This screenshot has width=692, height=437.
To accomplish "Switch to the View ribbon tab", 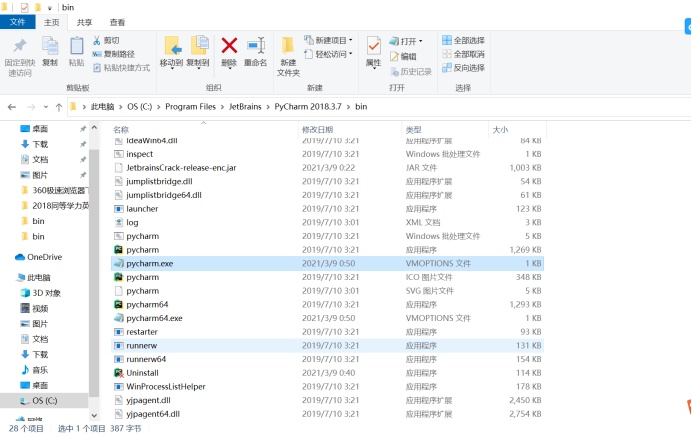I will tap(117, 23).
